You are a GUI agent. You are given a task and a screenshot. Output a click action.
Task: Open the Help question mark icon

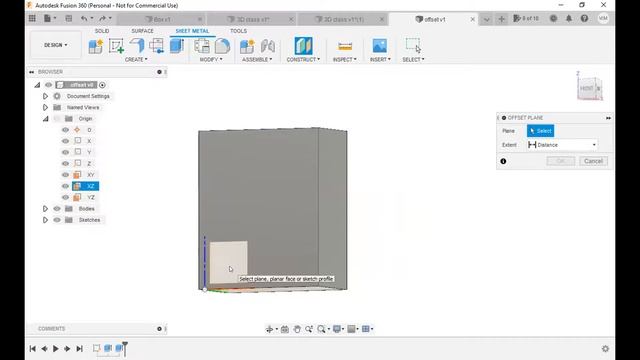pyautogui.click(x=584, y=18)
